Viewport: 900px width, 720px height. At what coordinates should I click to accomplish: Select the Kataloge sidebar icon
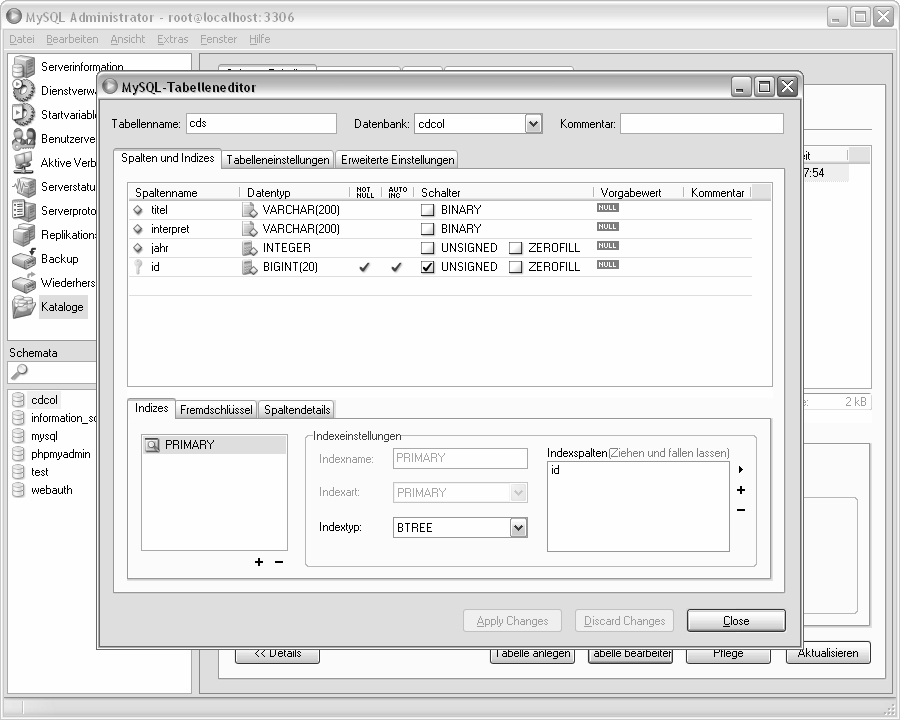point(24,307)
